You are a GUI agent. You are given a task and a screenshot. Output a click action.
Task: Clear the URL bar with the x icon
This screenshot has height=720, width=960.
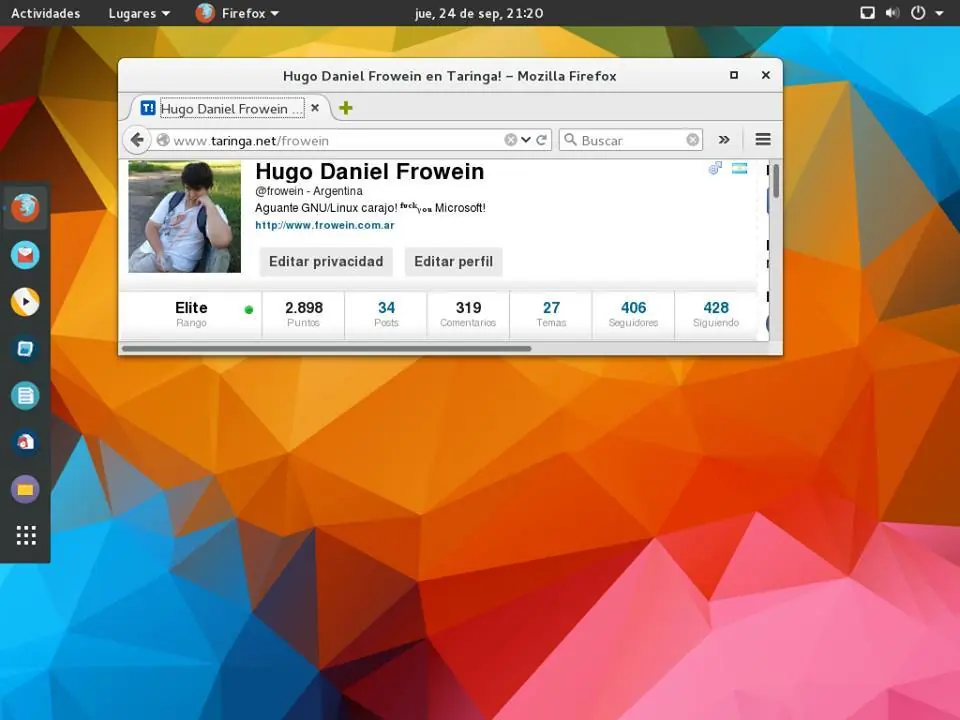pyautogui.click(x=511, y=140)
